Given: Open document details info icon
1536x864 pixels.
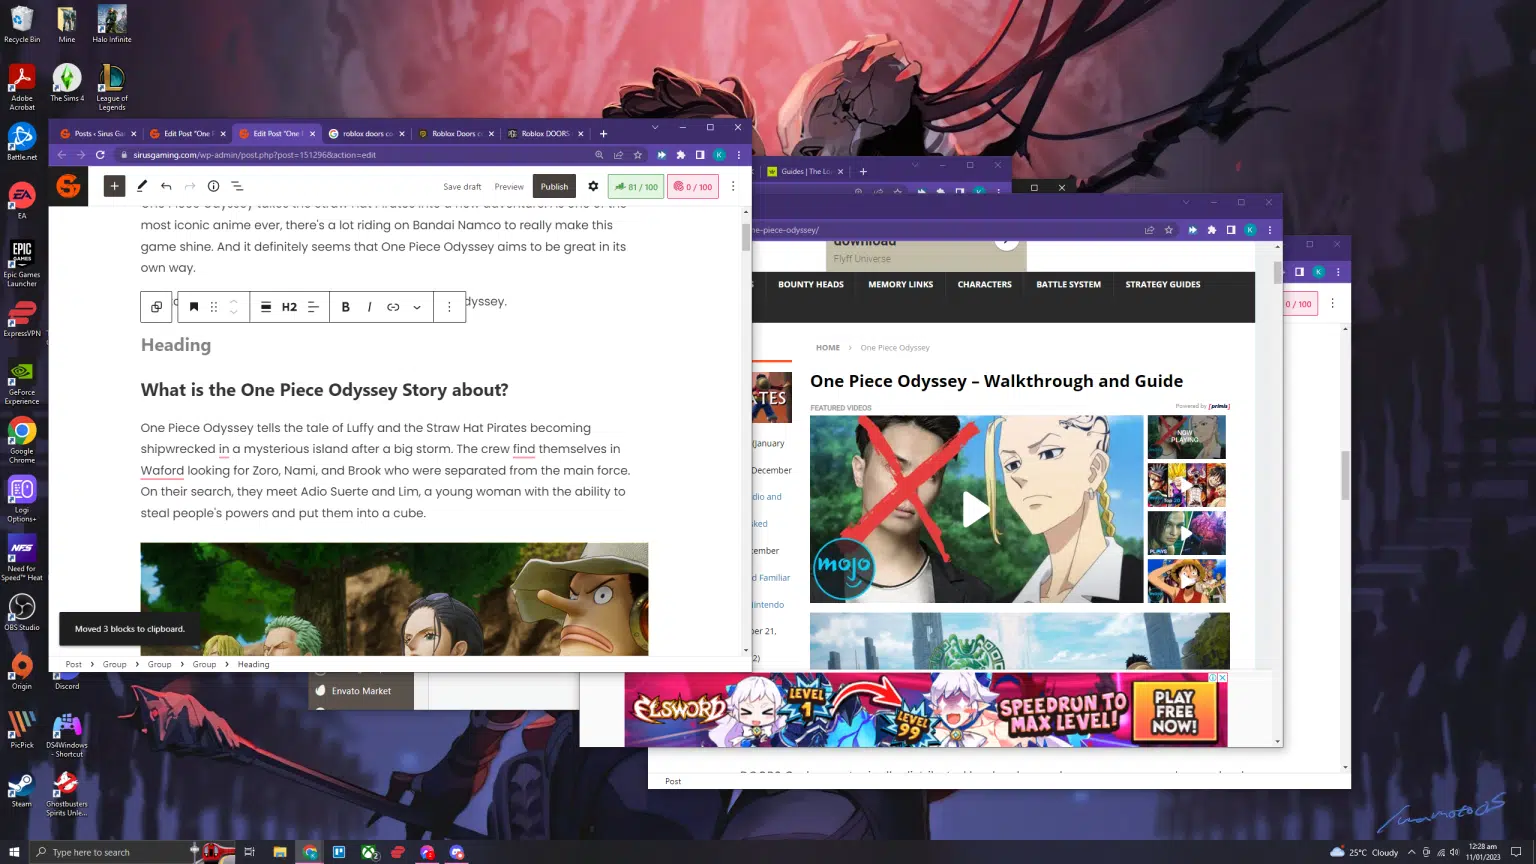Looking at the screenshot, I should tap(213, 186).
